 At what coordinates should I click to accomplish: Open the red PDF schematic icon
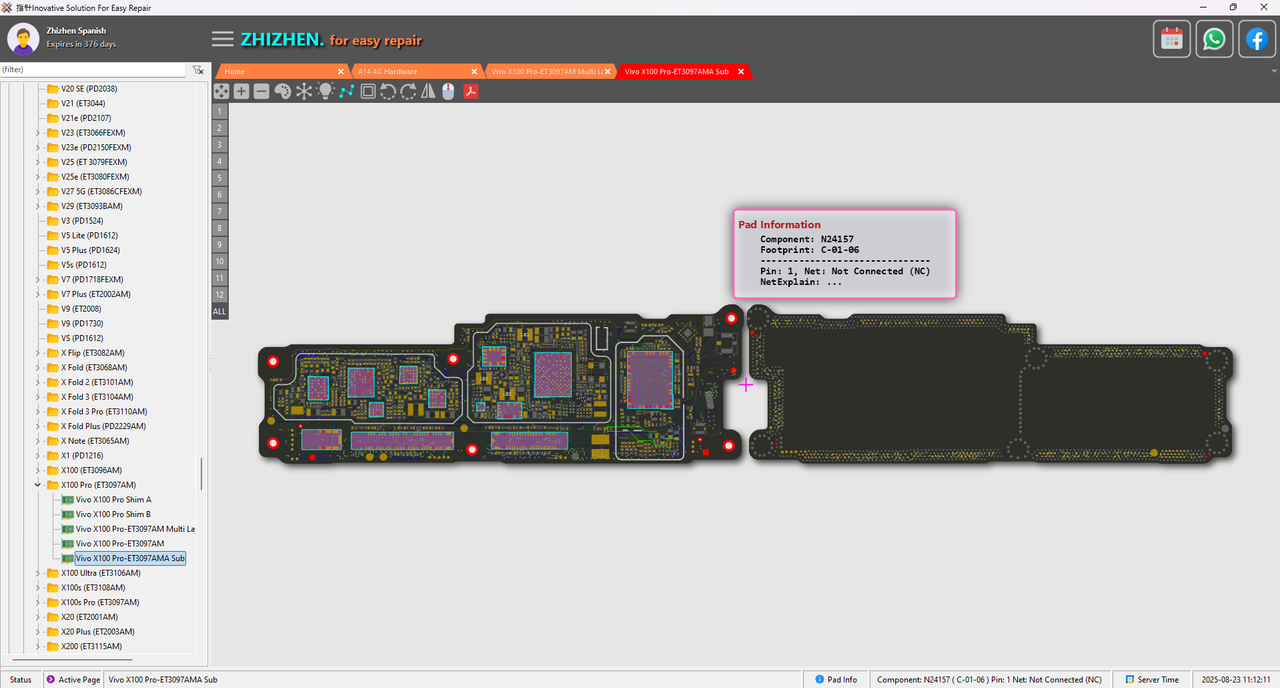470,91
